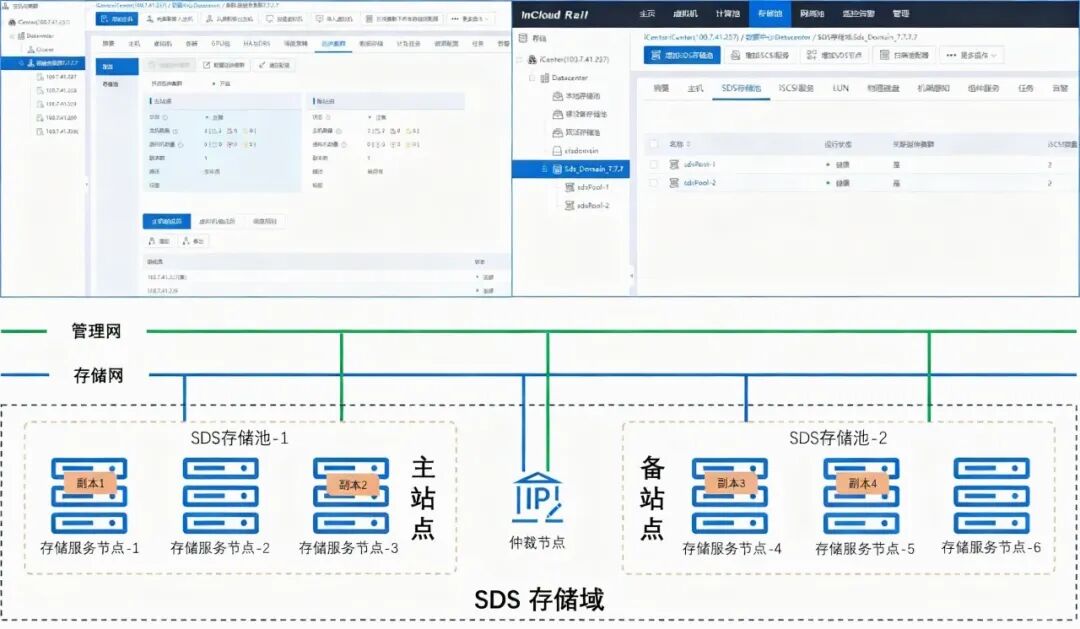
Task: Click the 增加SDS存储池 button
Action: point(682,55)
